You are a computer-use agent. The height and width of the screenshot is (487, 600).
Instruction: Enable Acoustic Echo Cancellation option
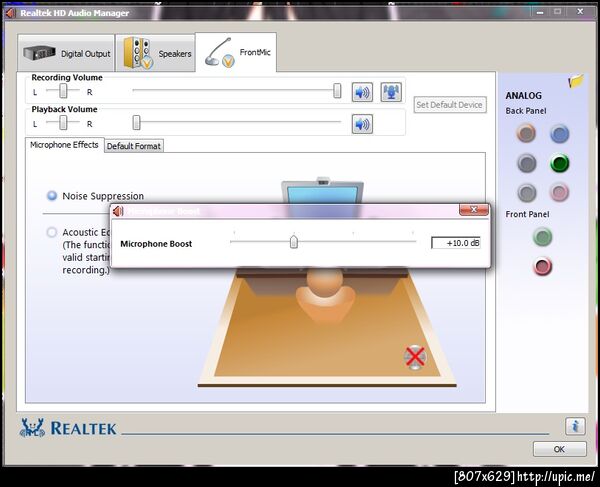[x=52, y=232]
